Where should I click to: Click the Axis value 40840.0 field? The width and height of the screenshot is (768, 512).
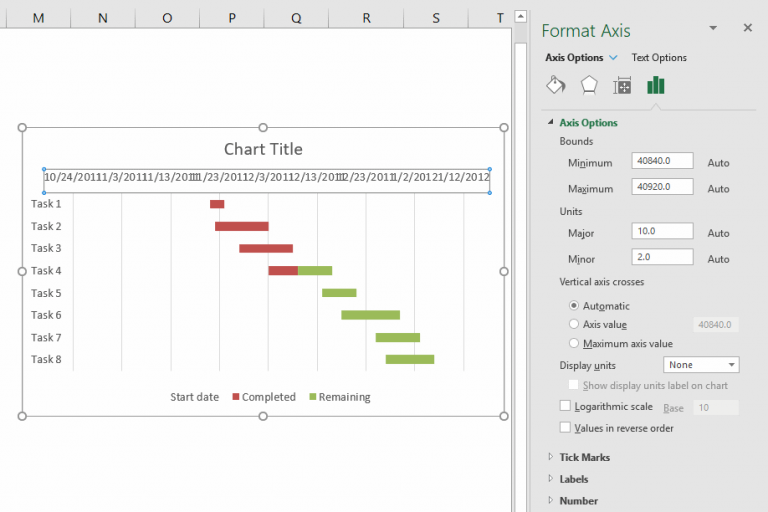(716, 324)
